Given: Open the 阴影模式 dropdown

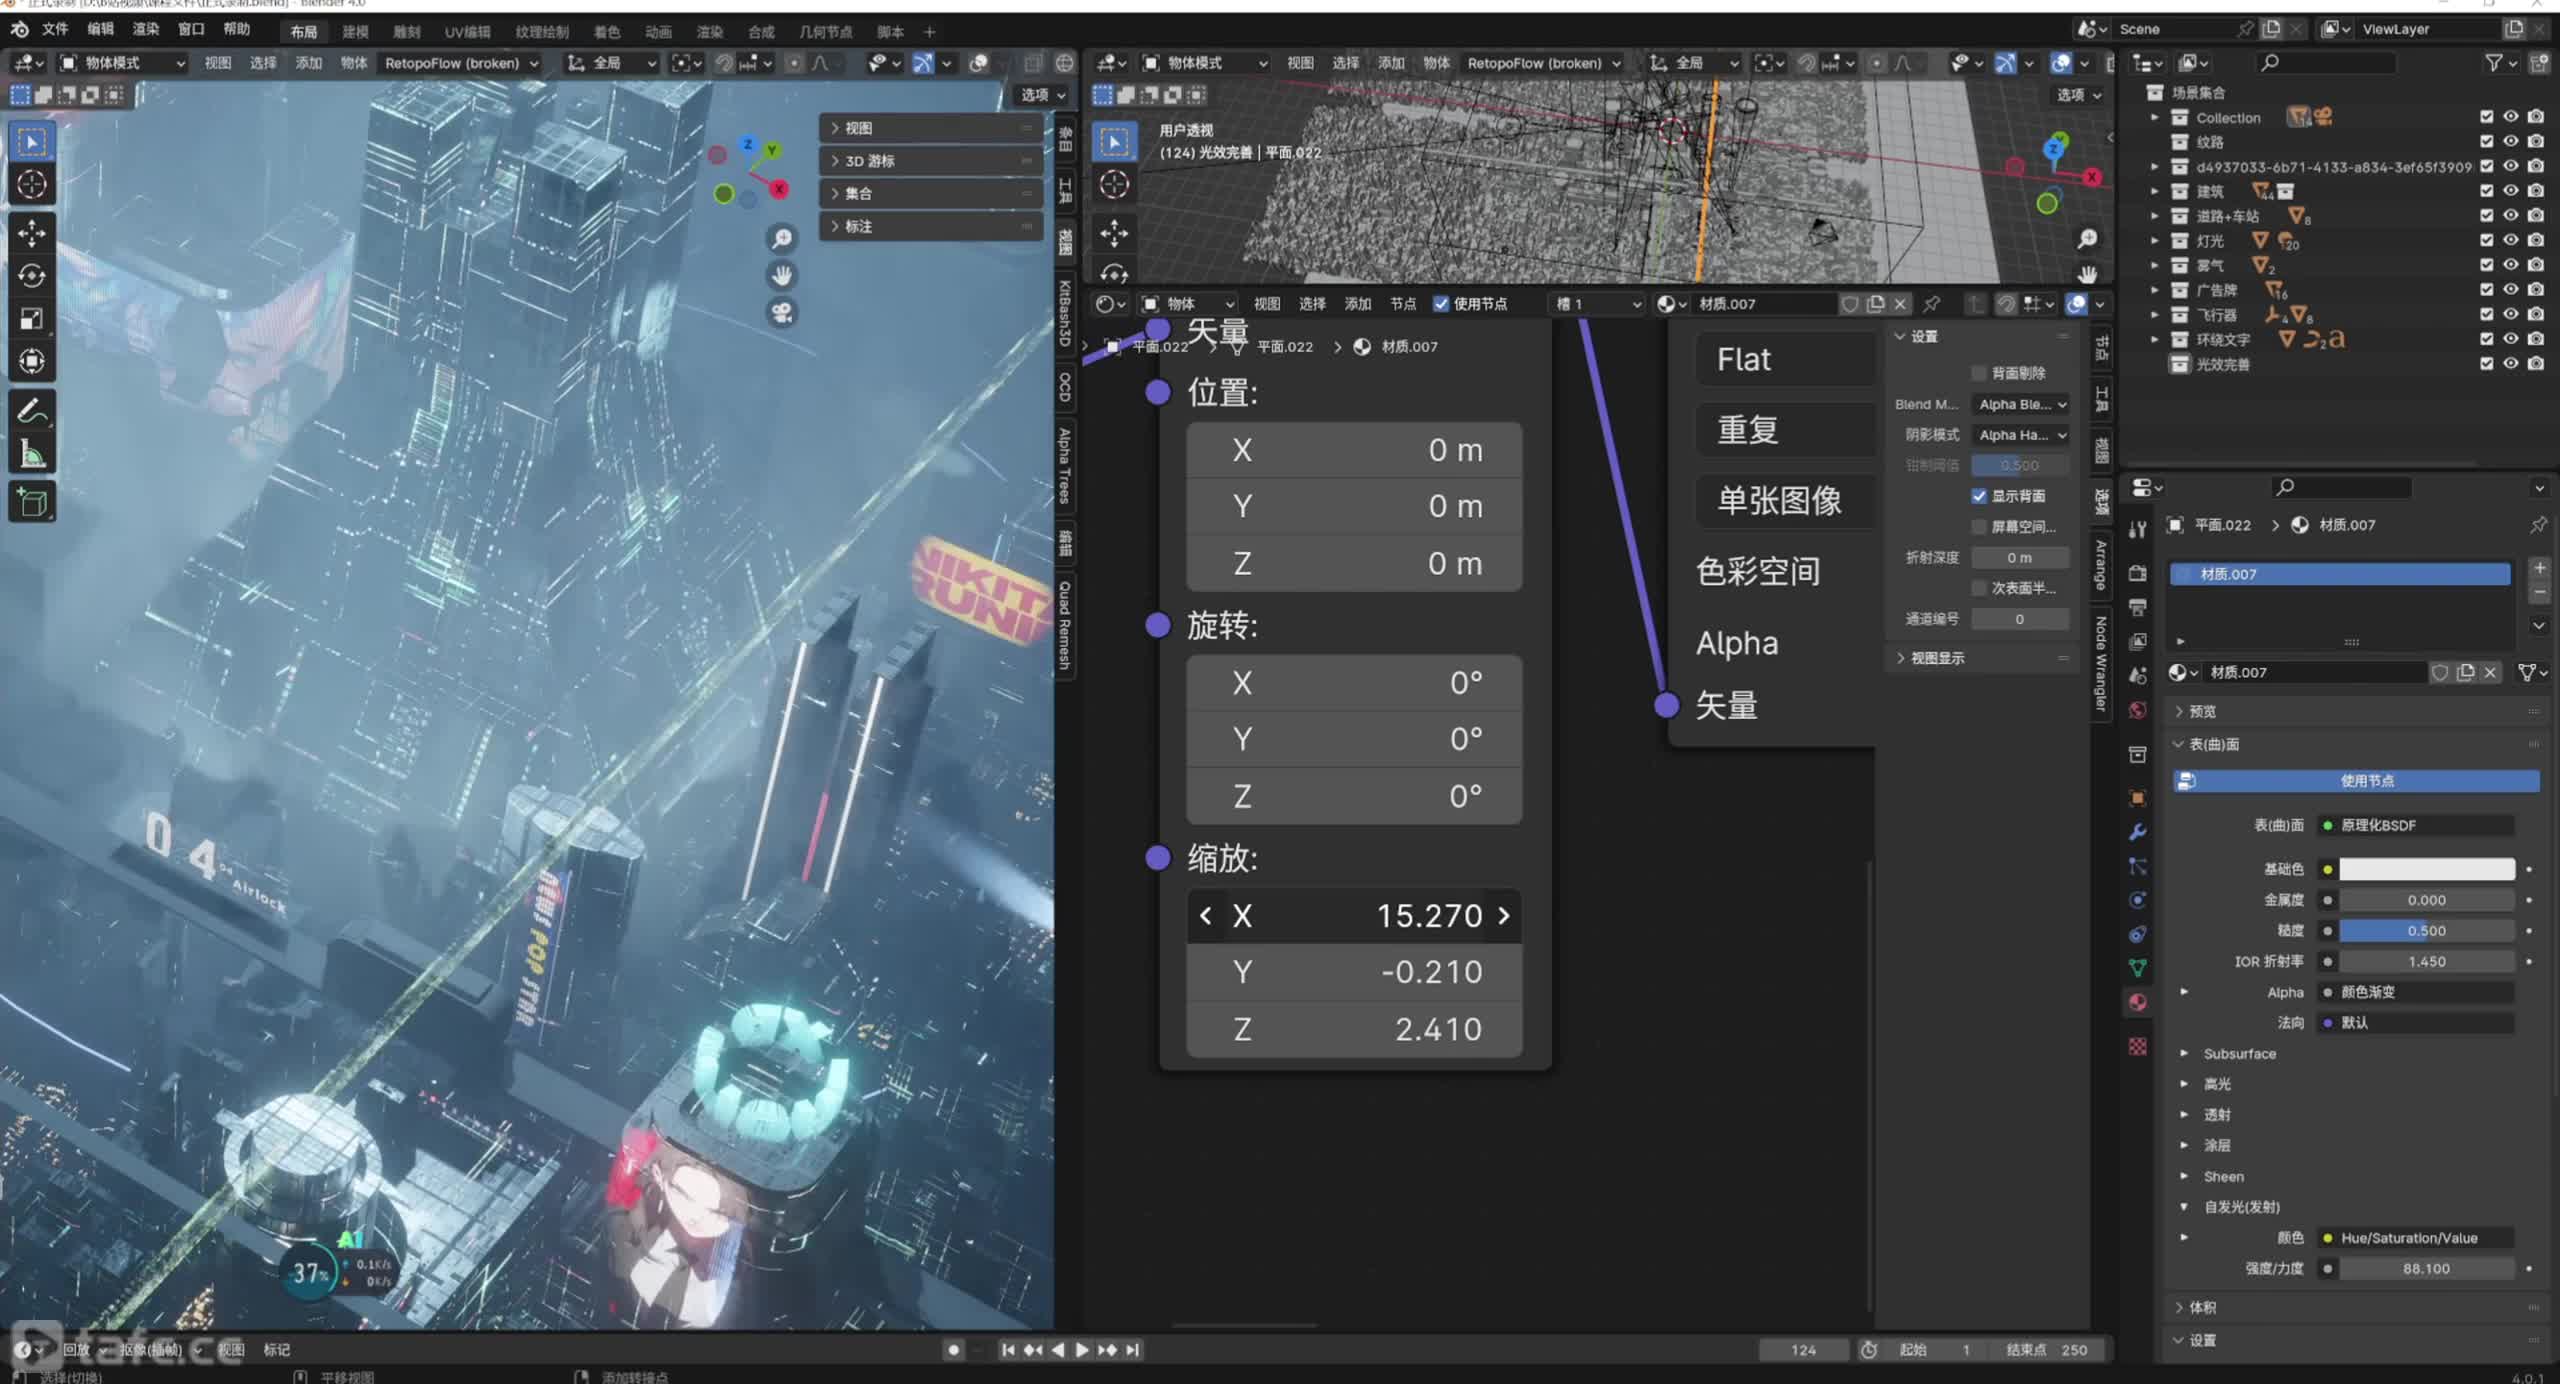Looking at the screenshot, I should pyautogui.click(x=2020, y=435).
